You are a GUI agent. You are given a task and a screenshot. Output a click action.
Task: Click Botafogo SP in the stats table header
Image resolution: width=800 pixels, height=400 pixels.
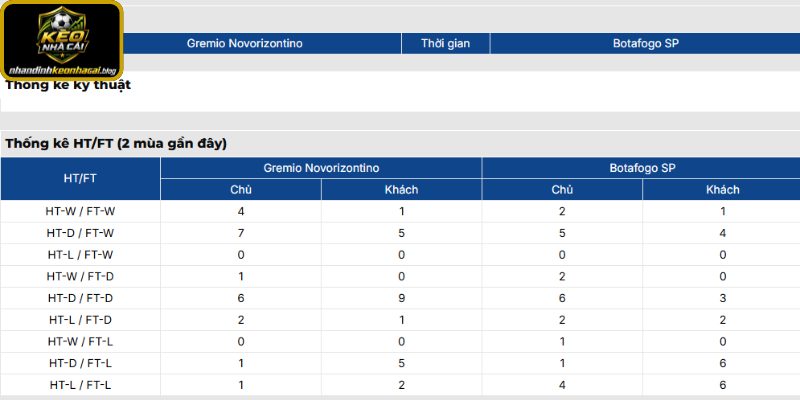642,168
